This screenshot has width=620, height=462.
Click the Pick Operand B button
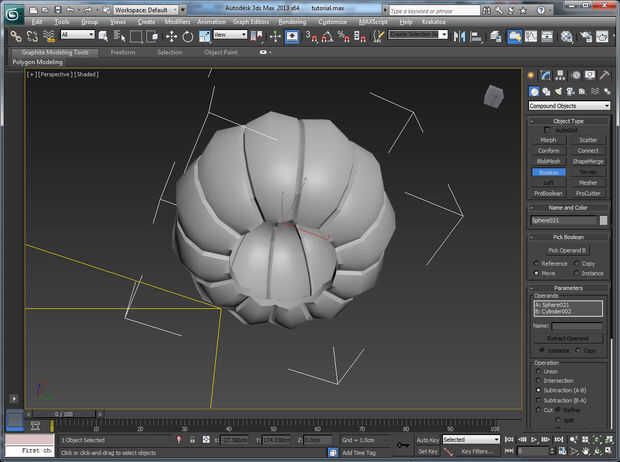click(x=568, y=250)
